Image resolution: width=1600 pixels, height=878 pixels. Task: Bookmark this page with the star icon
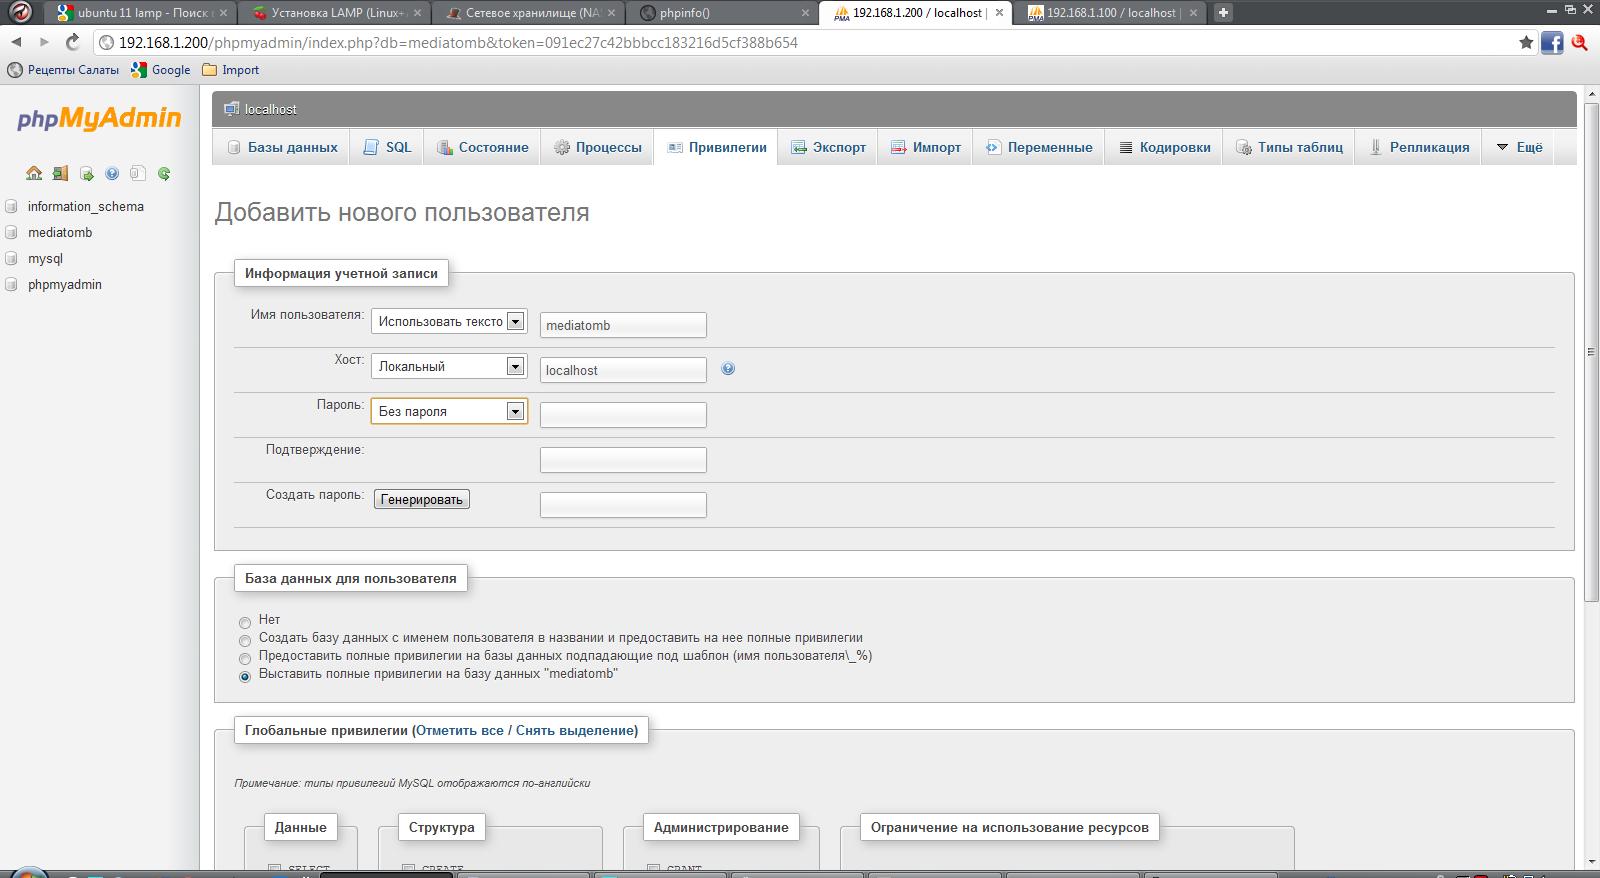pos(1526,42)
